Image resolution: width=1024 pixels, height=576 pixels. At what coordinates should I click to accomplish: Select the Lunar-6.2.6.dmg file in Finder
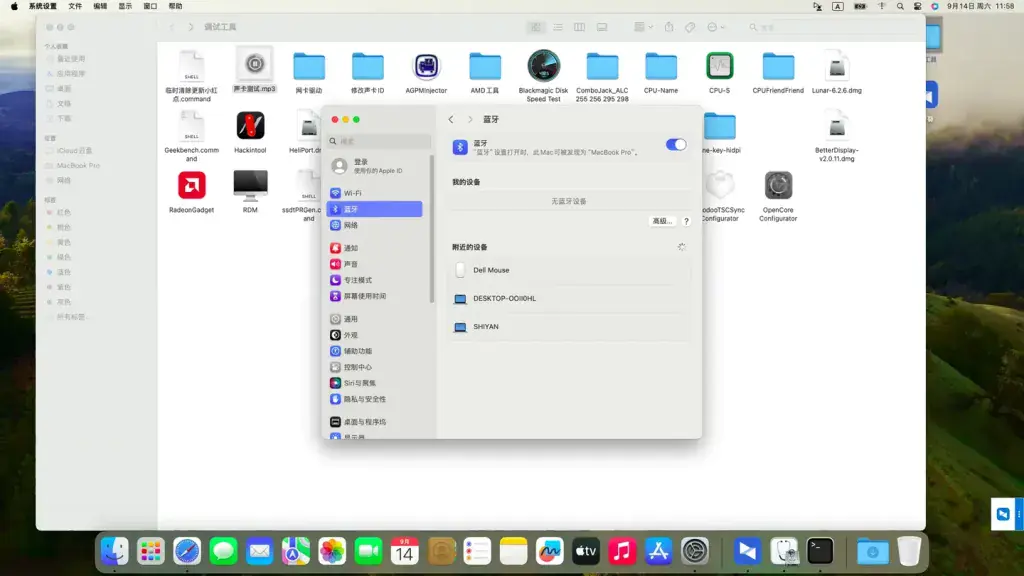837,72
